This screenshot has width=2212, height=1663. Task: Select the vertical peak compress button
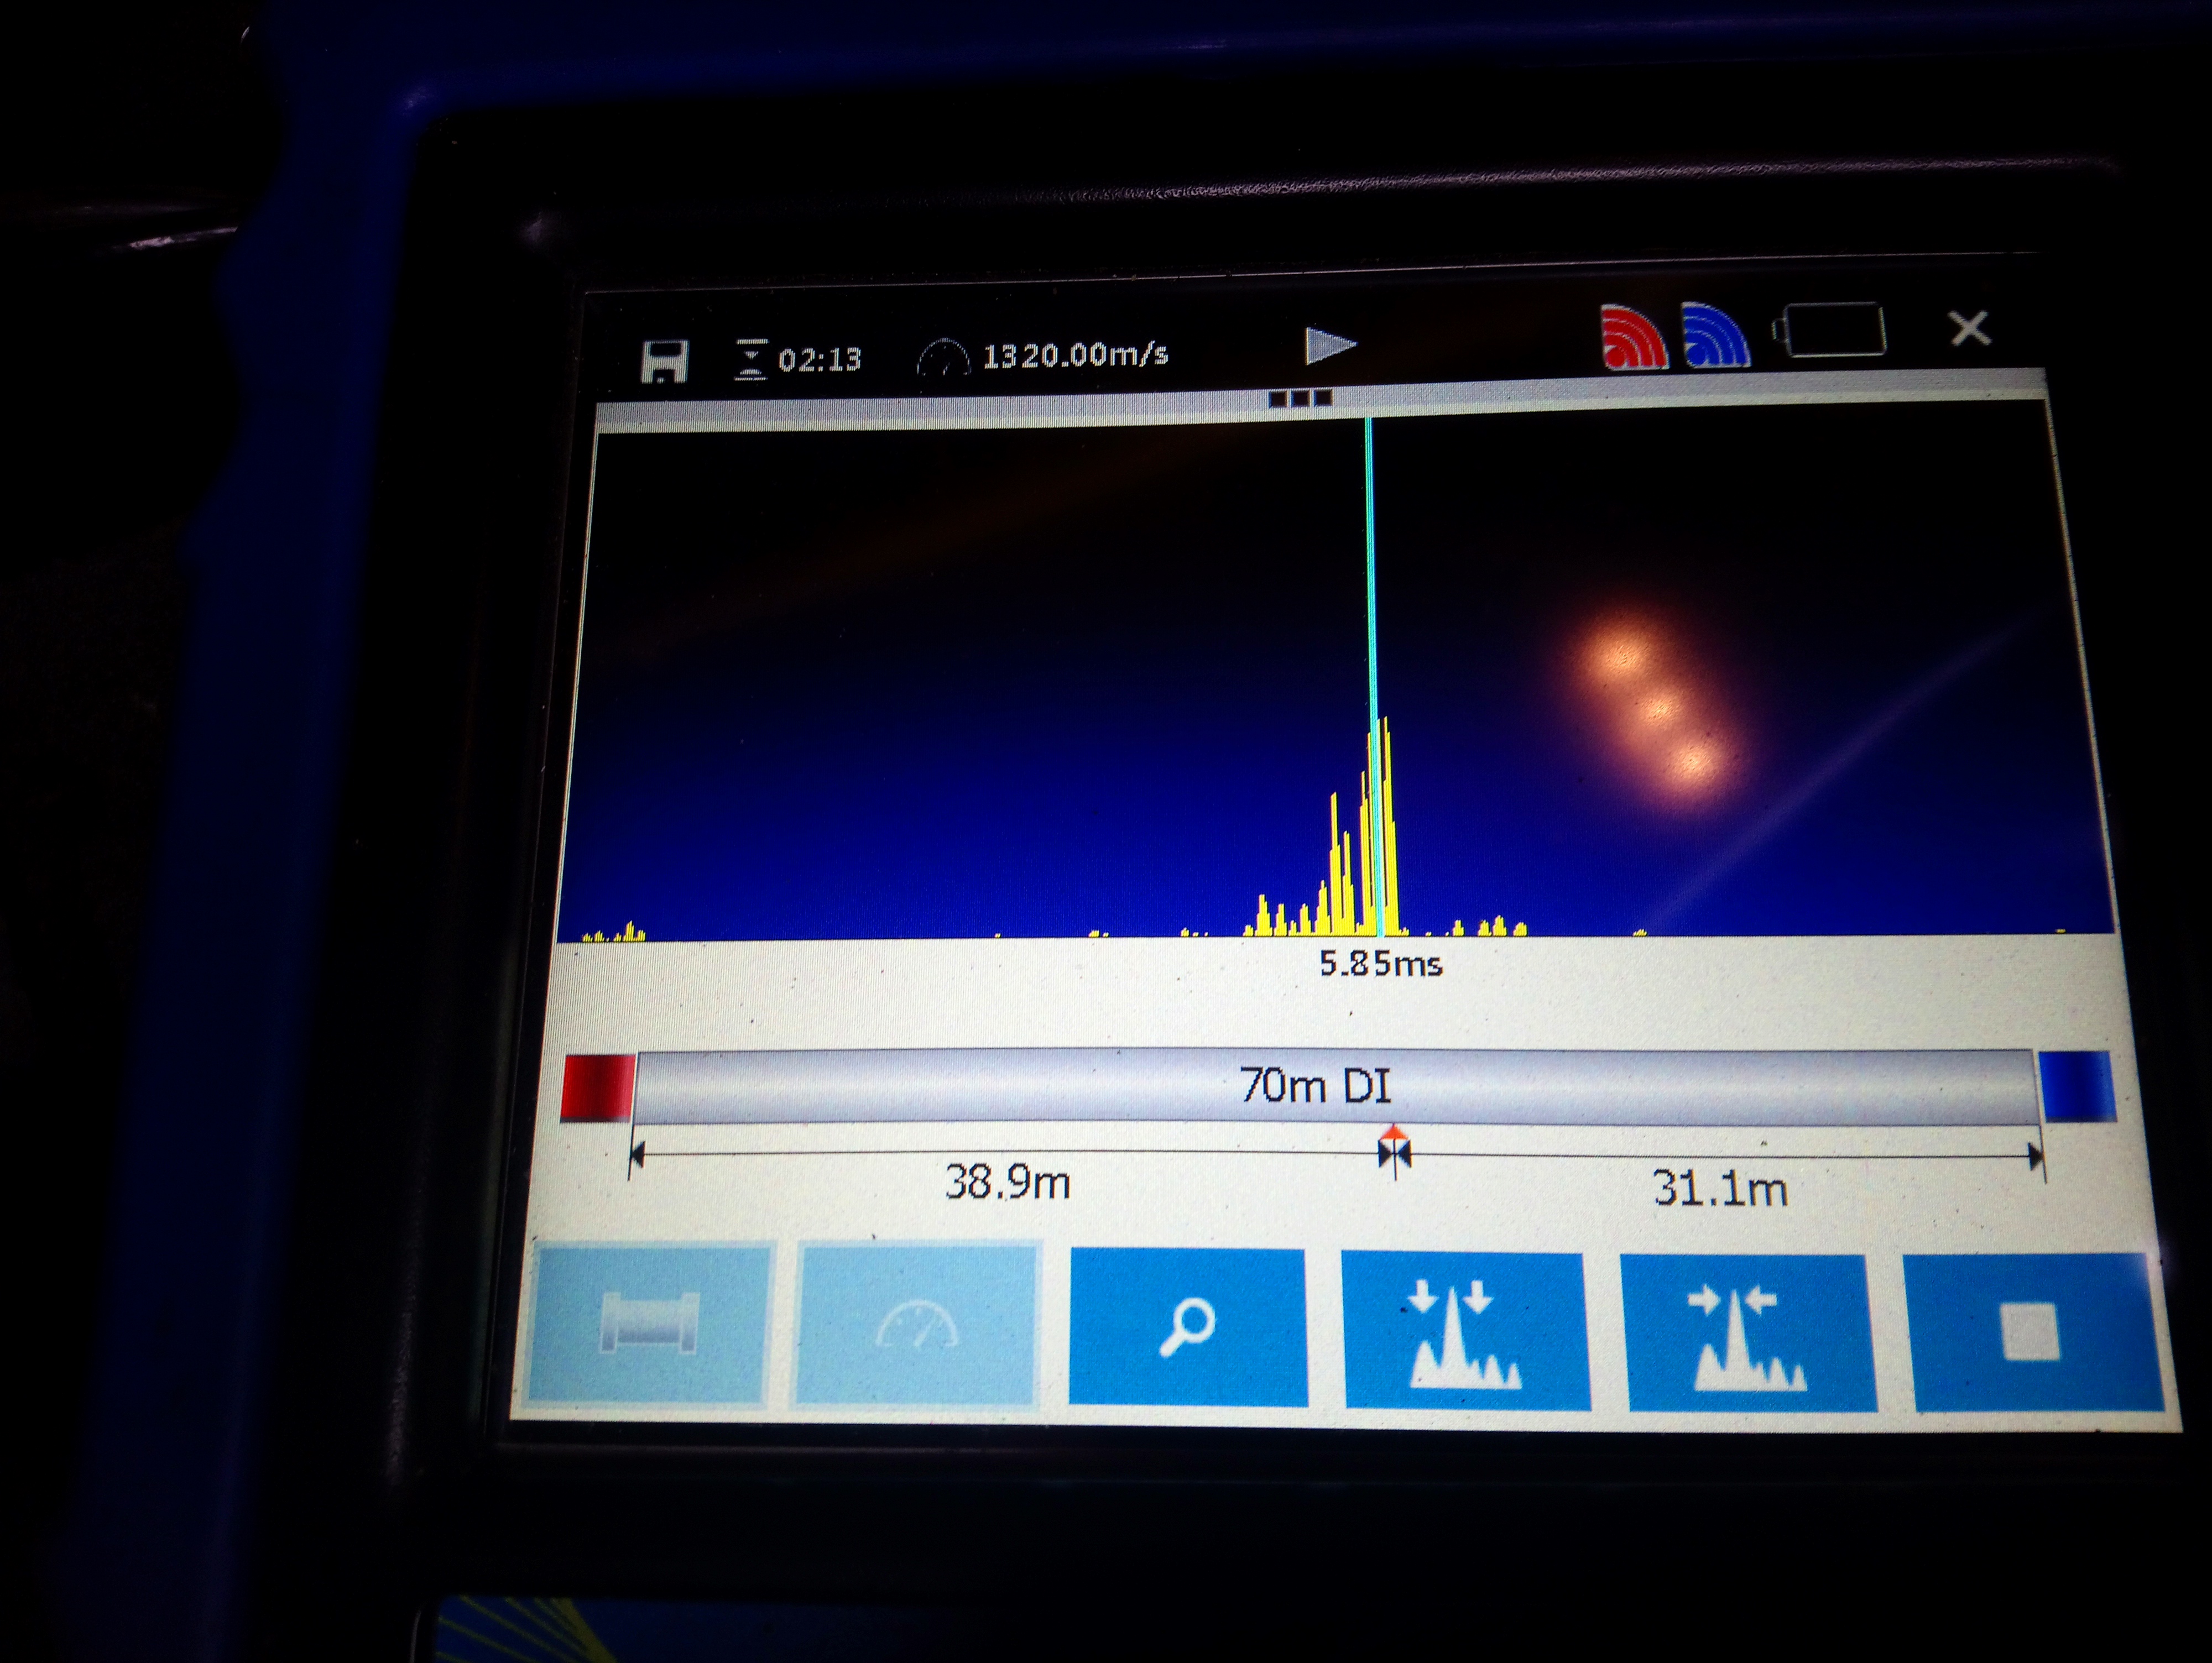point(1465,1330)
